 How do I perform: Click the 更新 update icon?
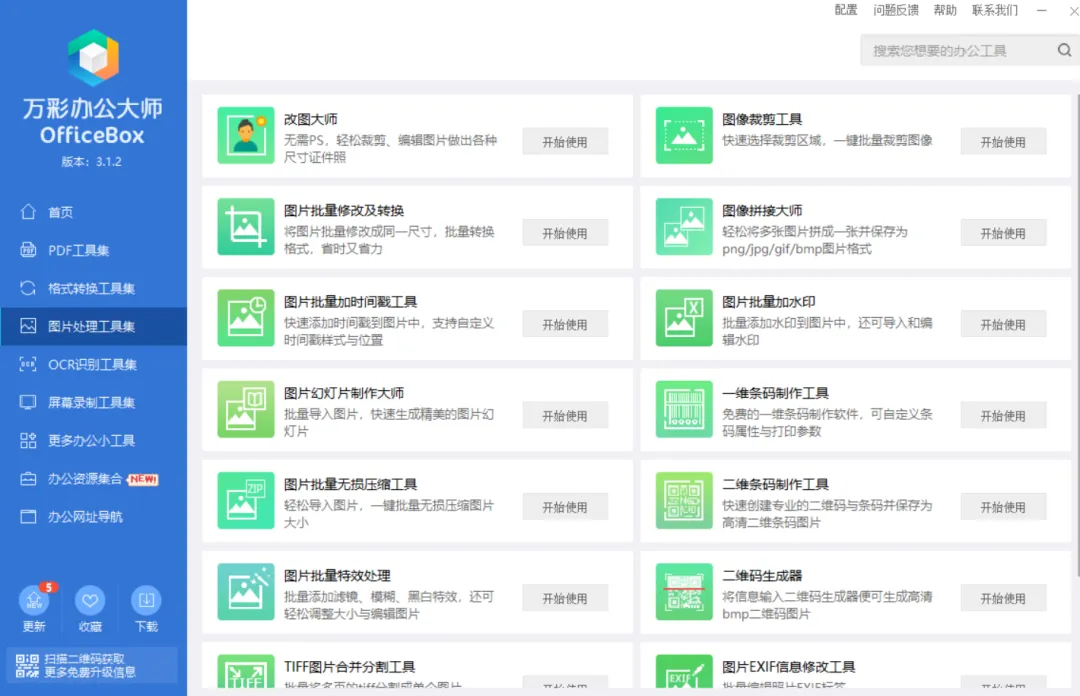(34, 600)
